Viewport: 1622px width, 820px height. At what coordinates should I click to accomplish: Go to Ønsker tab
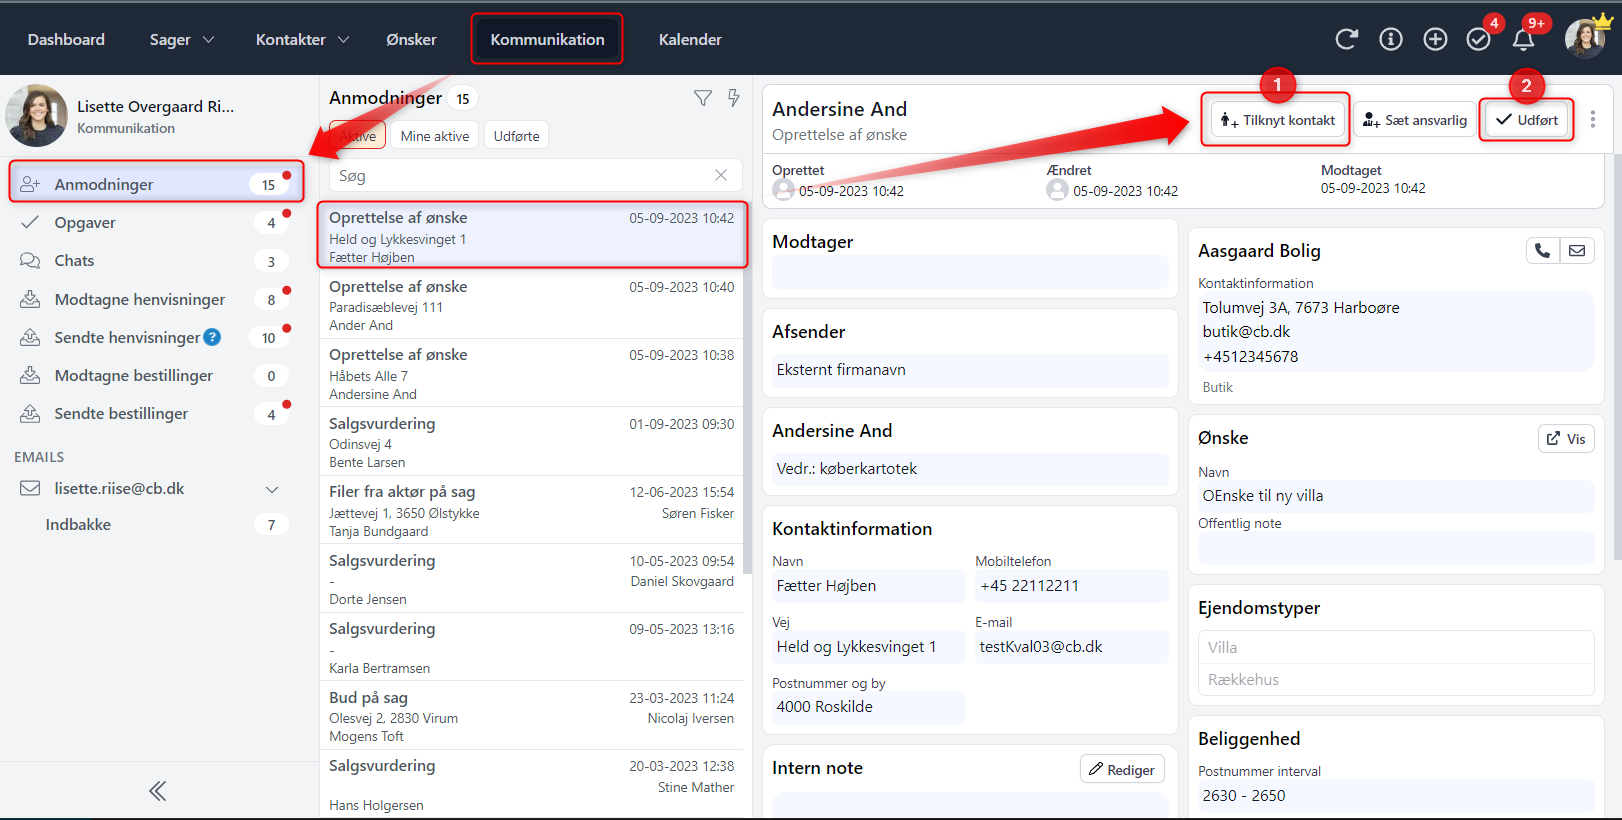411,39
